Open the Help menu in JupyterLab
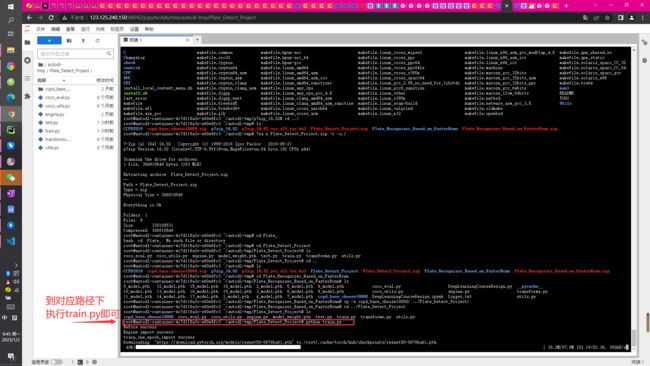The width and height of the screenshot is (650, 366). [149, 29]
